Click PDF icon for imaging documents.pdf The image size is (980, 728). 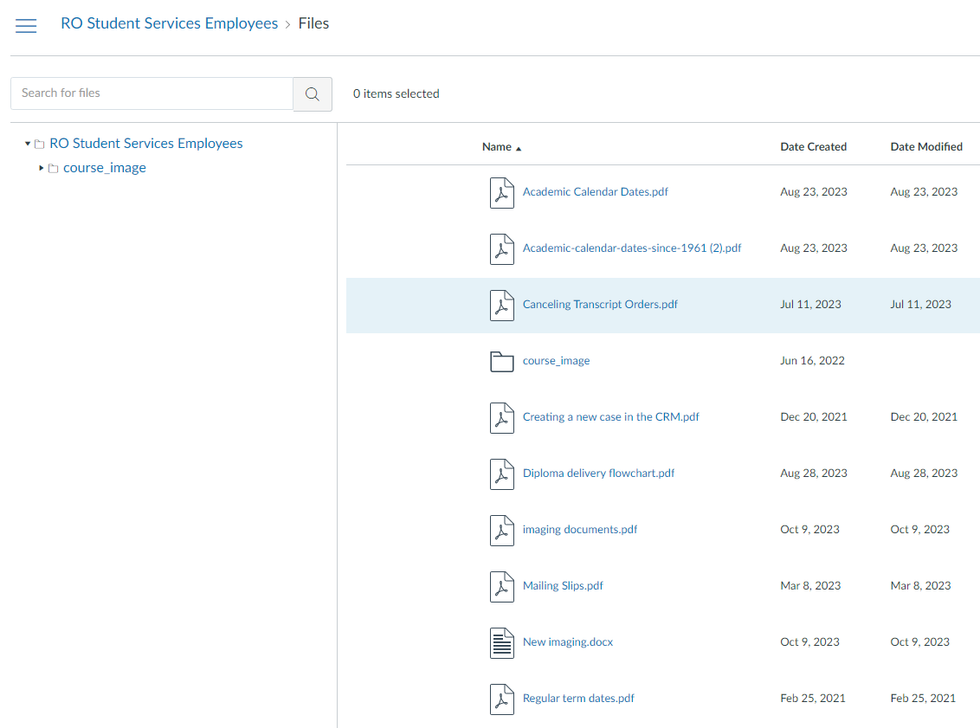[x=502, y=530]
